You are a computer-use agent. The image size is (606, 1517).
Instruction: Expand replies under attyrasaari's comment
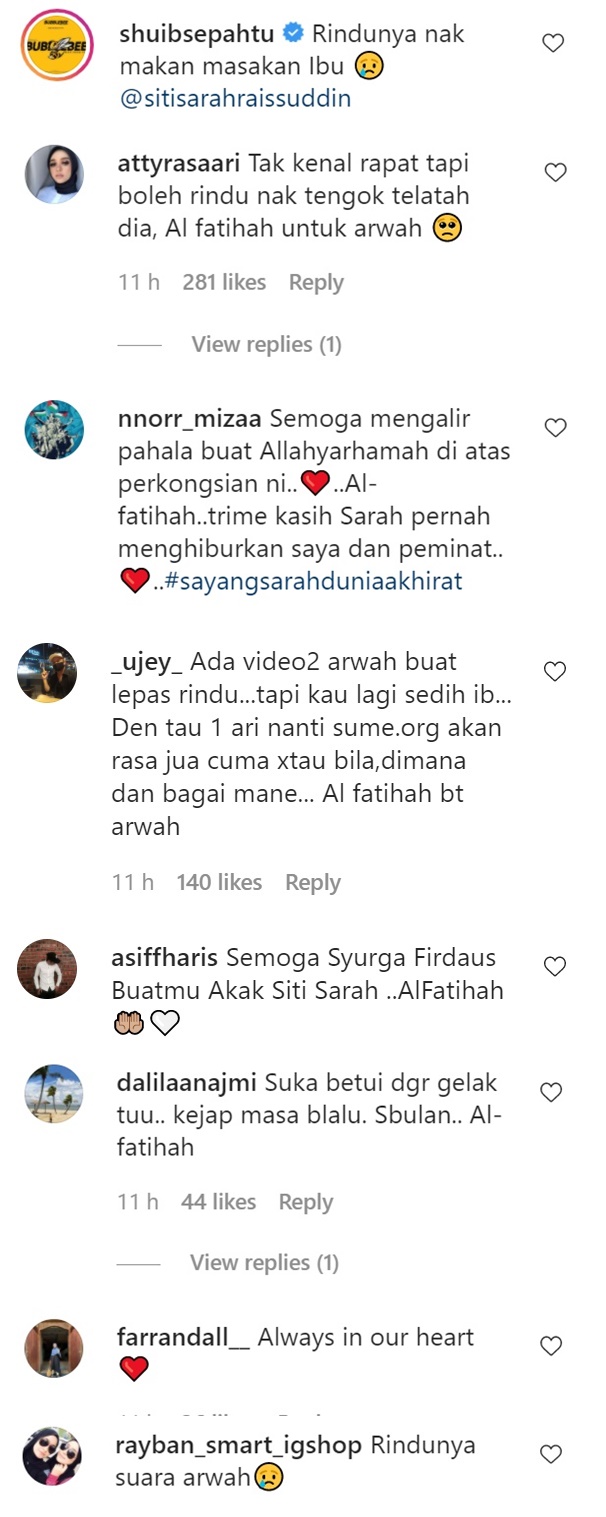[266, 345]
